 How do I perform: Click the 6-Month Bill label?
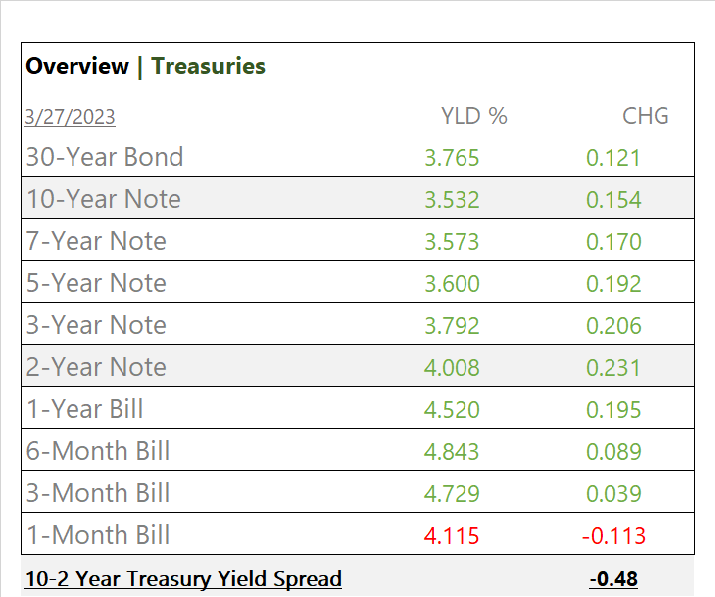pyautogui.click(x=98, y=451)
